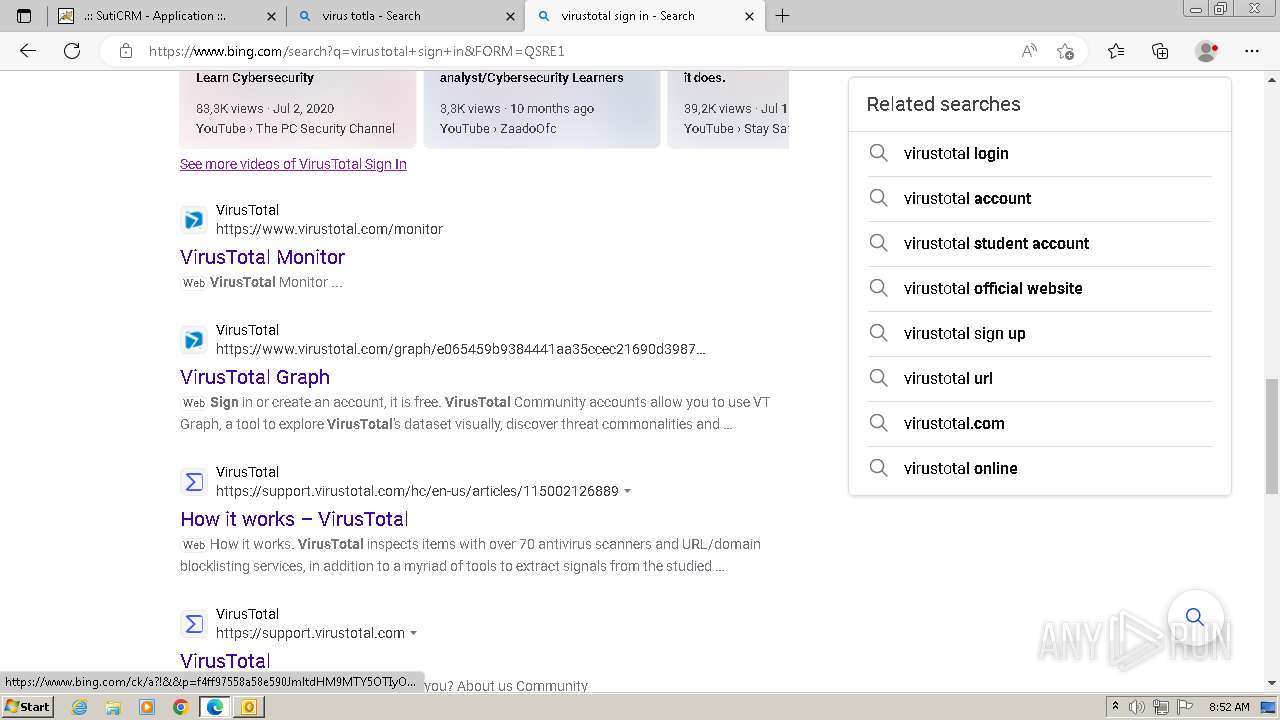Viewport: 1280px width, 720px height.
Task: Open Learn Cybersecurity video card
Action: 298,108
